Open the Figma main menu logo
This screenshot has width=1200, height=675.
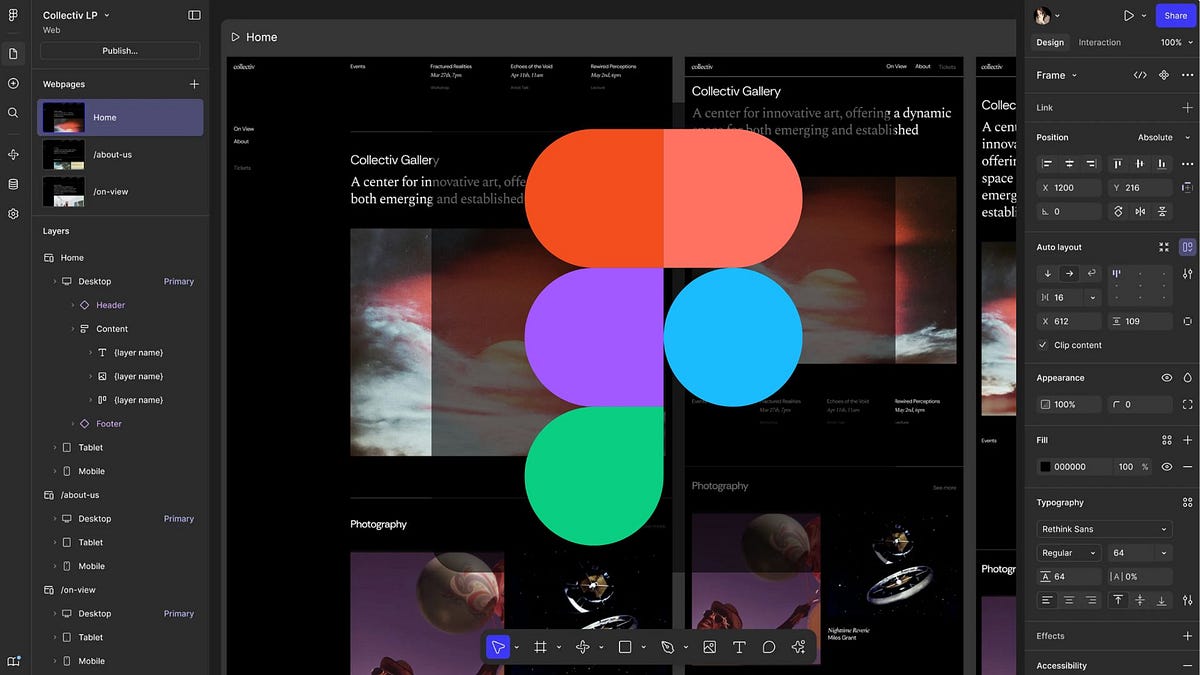(13, 15)
